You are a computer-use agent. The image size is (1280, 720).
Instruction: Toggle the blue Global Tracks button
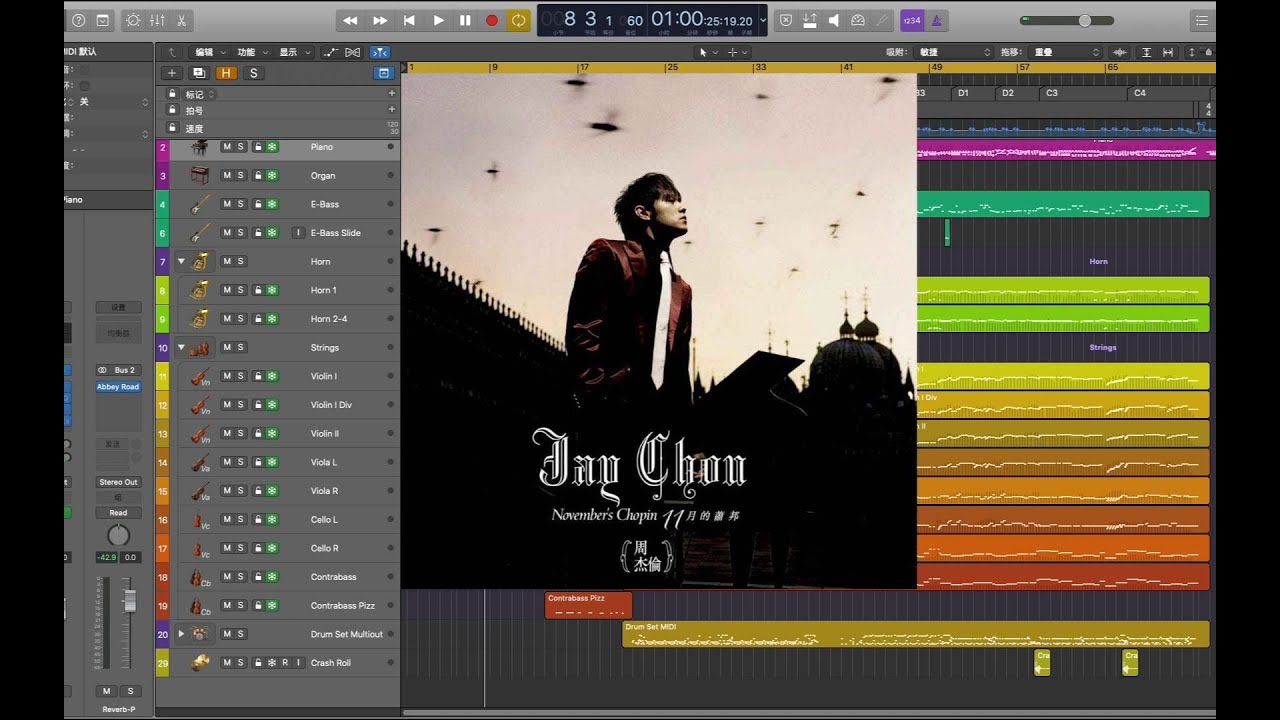382,73
